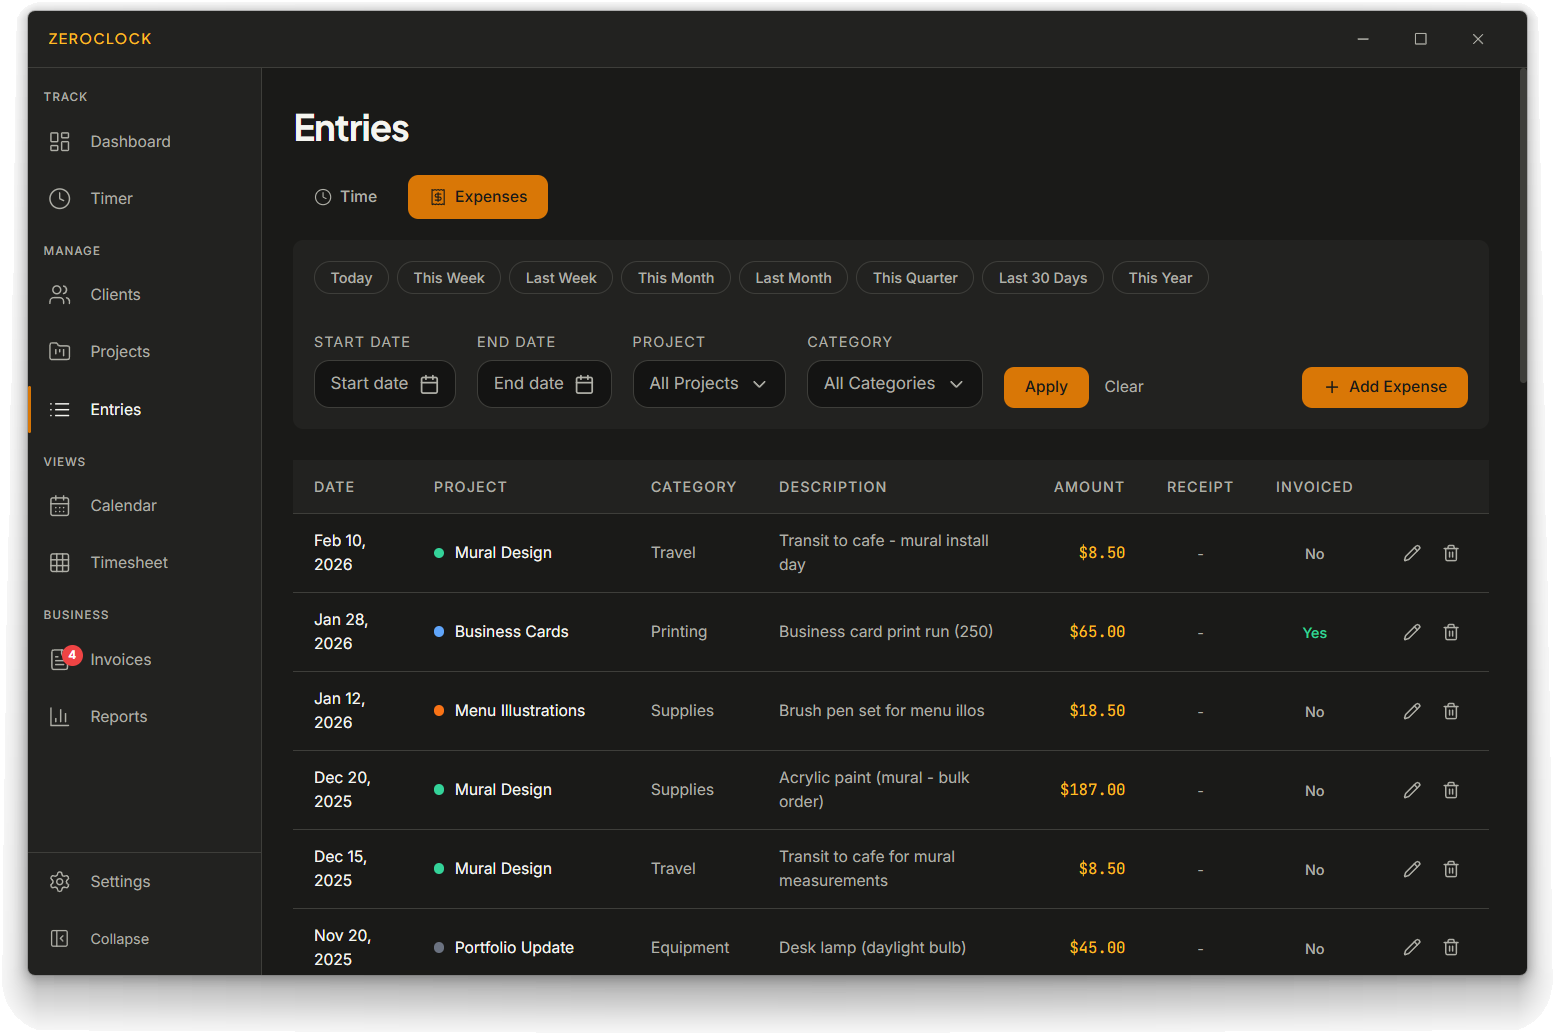Viewport: 1555px width, 1035px height.
Task: Click the Add Expense button
Action: point(1384,387)
